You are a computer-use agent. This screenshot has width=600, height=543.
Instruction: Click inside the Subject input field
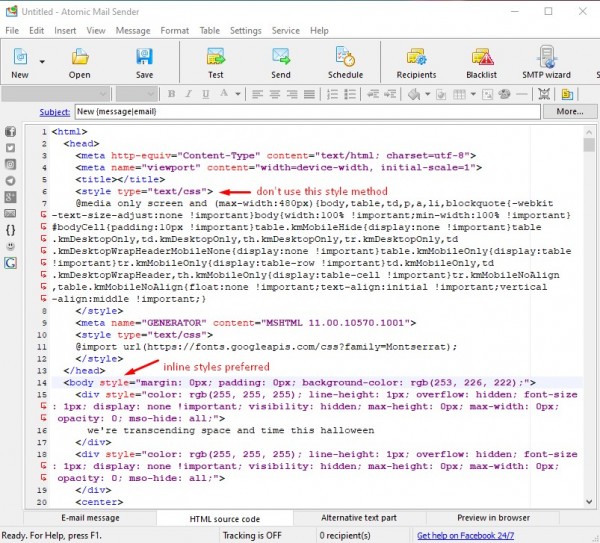click(x=307, y=111)
